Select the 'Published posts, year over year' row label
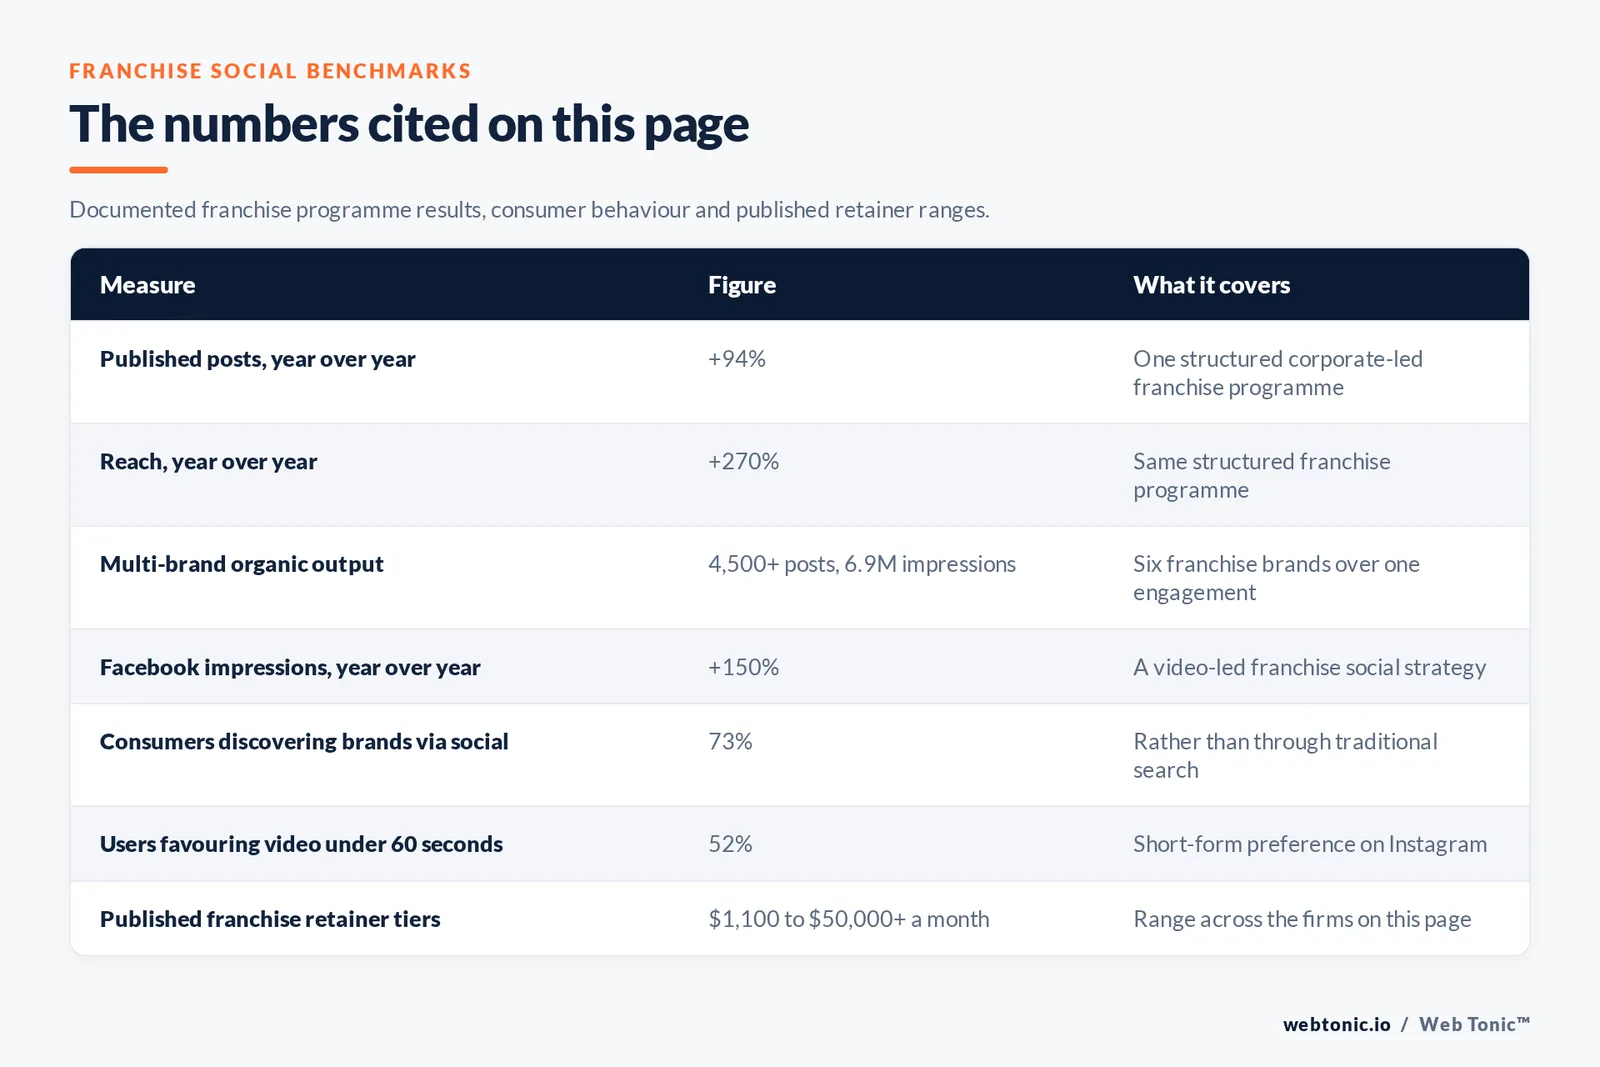The image size is (1600, 1067). tap(257, 359)
